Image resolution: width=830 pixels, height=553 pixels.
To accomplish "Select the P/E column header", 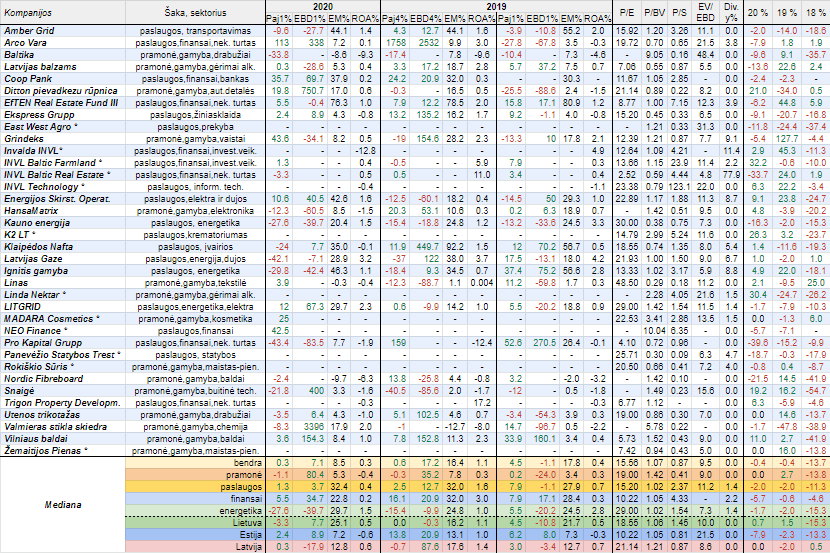I will tap(626, 13).
